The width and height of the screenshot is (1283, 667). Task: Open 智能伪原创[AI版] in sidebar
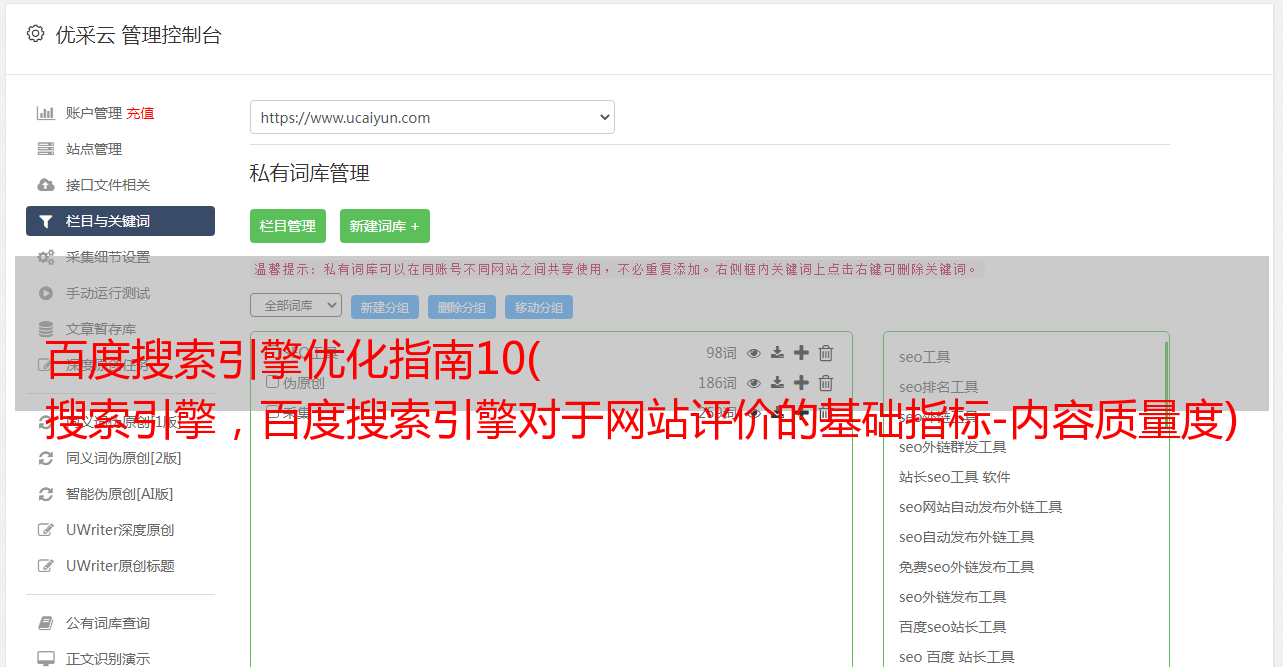(x=120, y=494)
